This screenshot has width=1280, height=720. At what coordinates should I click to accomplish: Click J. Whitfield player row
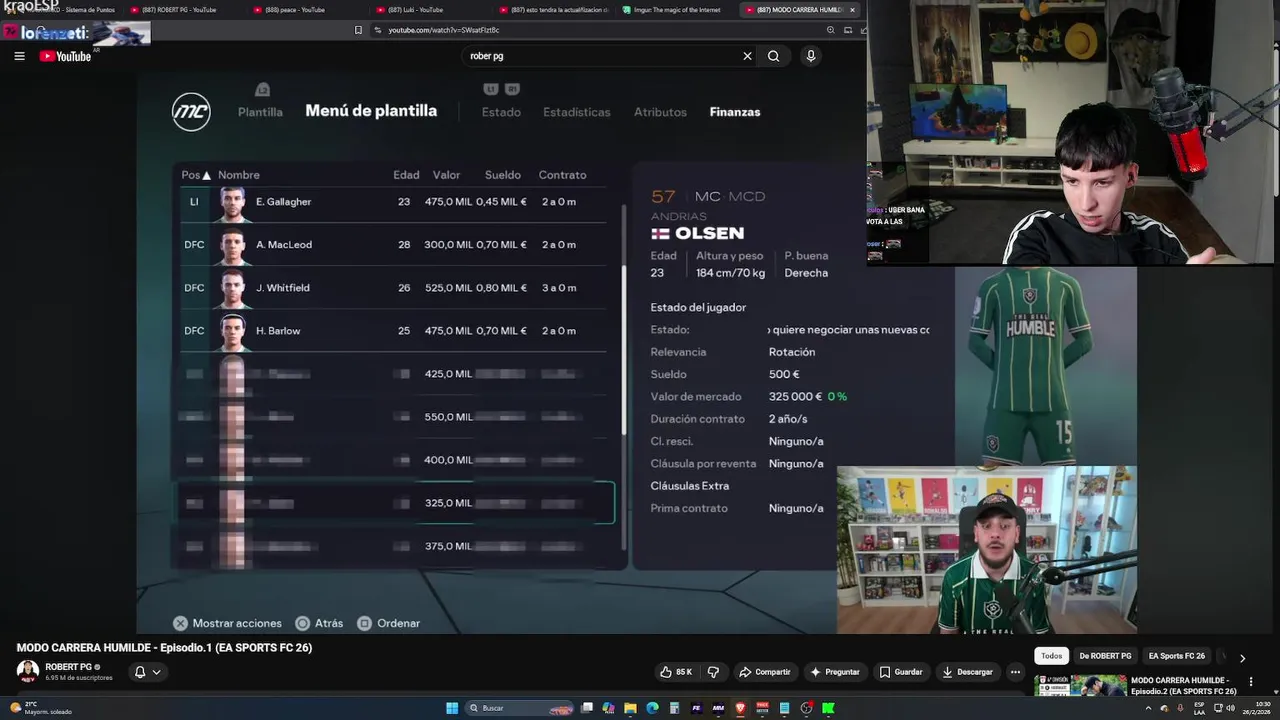click(393, 288)
